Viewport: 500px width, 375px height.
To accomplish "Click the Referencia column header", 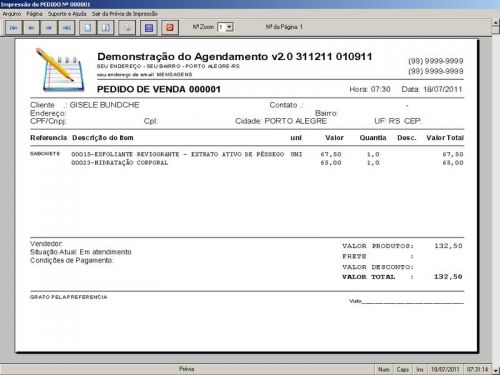I will pos(49,138).
